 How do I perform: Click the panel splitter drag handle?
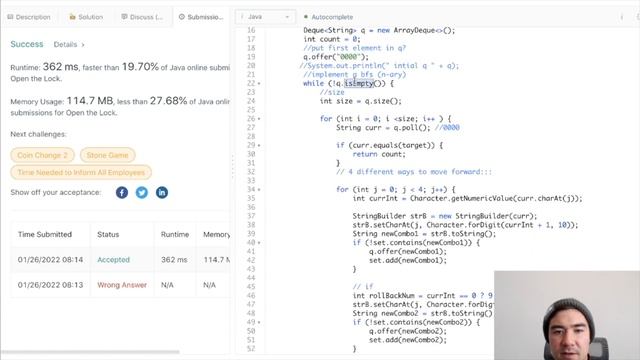233,166
